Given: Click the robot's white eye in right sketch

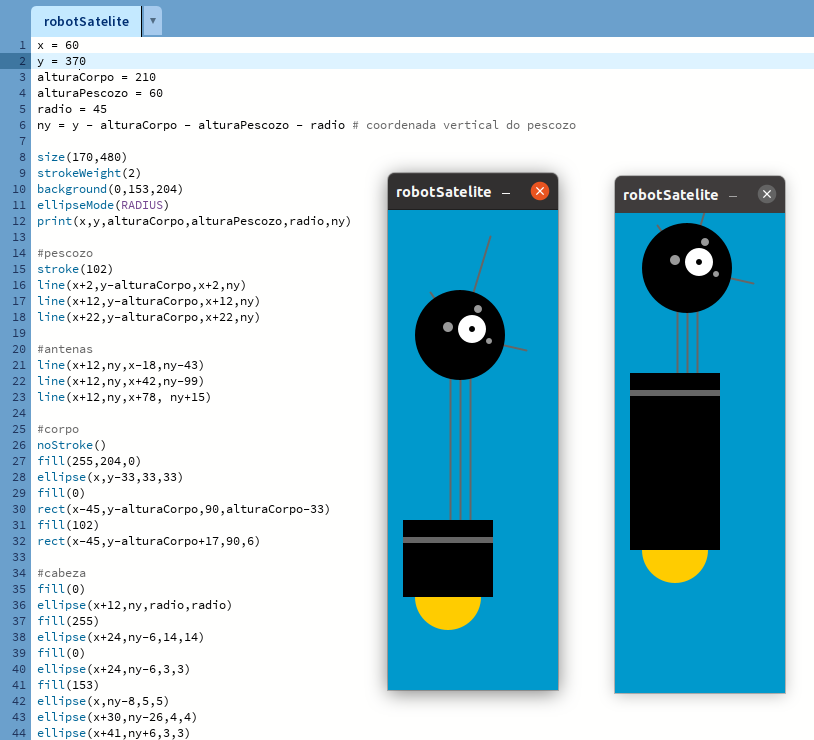Looking at the screenshot, I should point(699,262).
